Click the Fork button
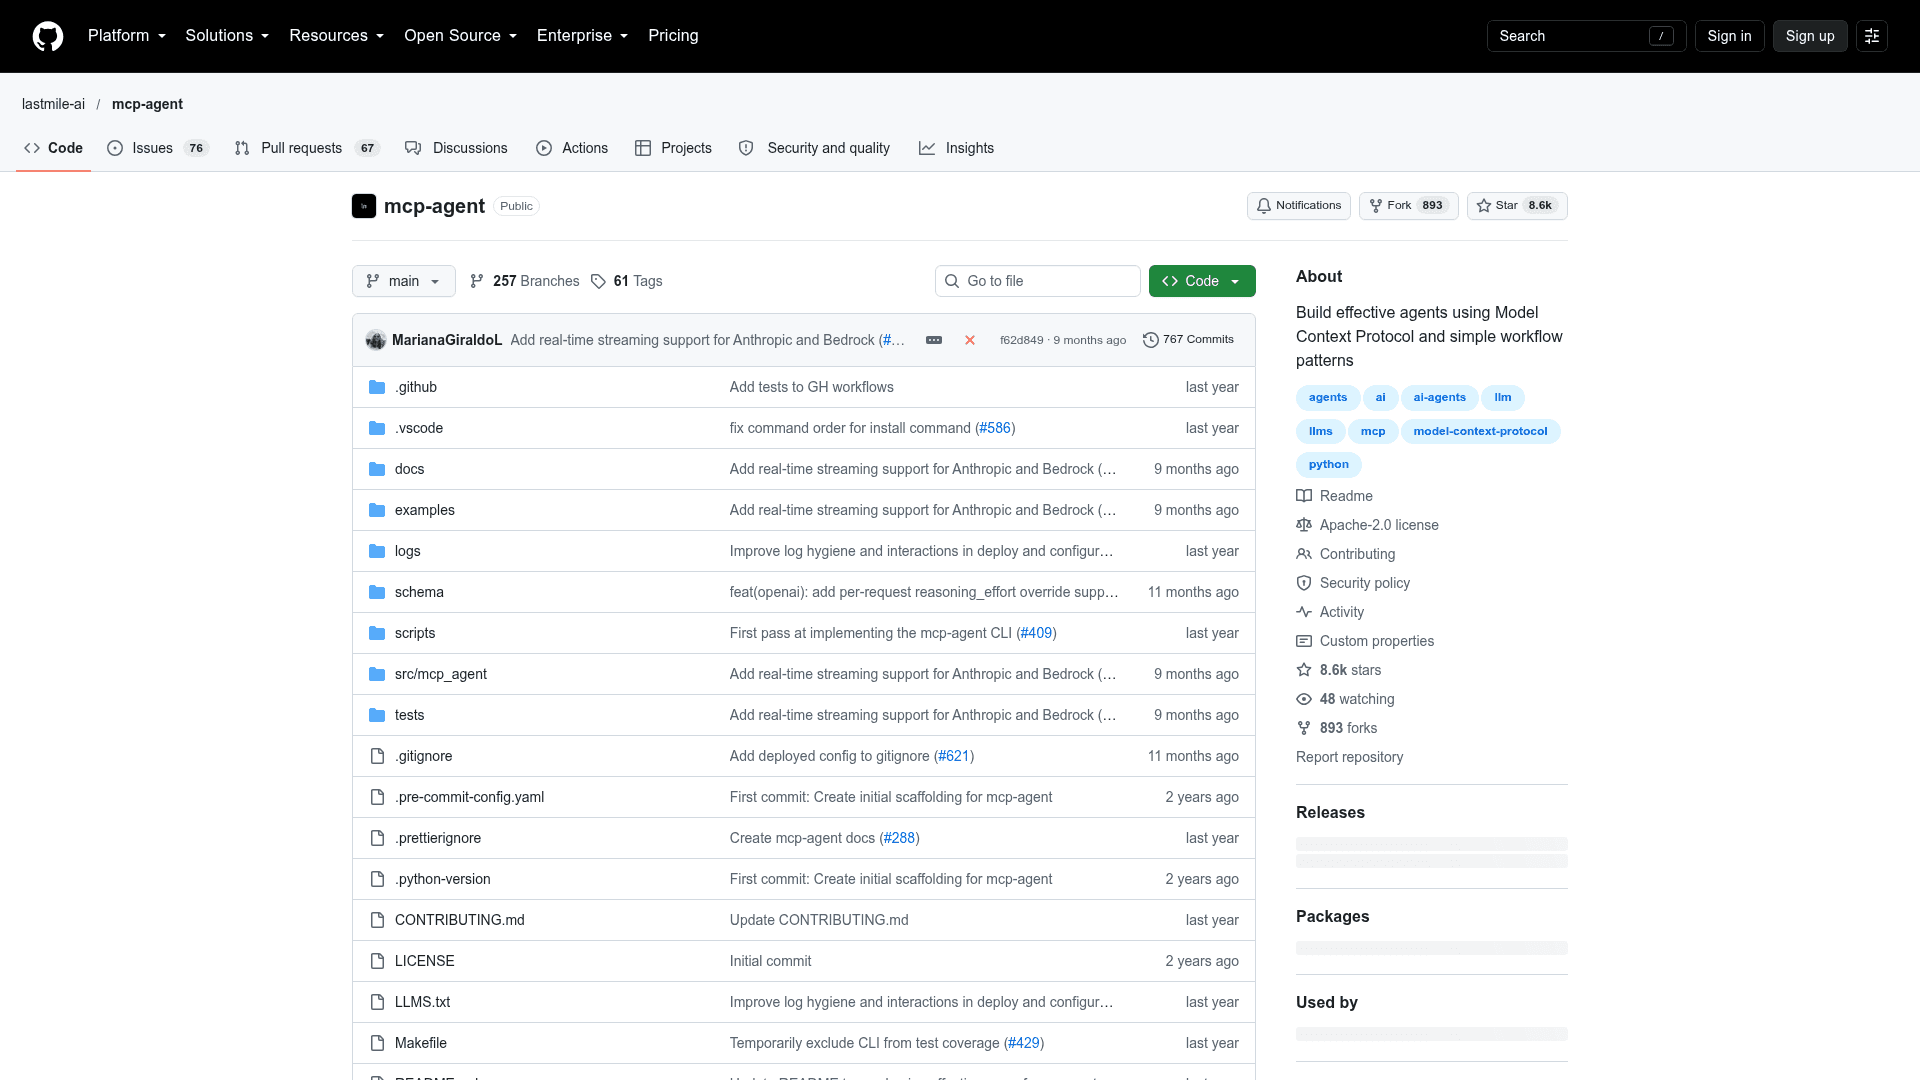Image resolution: width=1920 pixels, height=1080 pixels. [1408, 206]
